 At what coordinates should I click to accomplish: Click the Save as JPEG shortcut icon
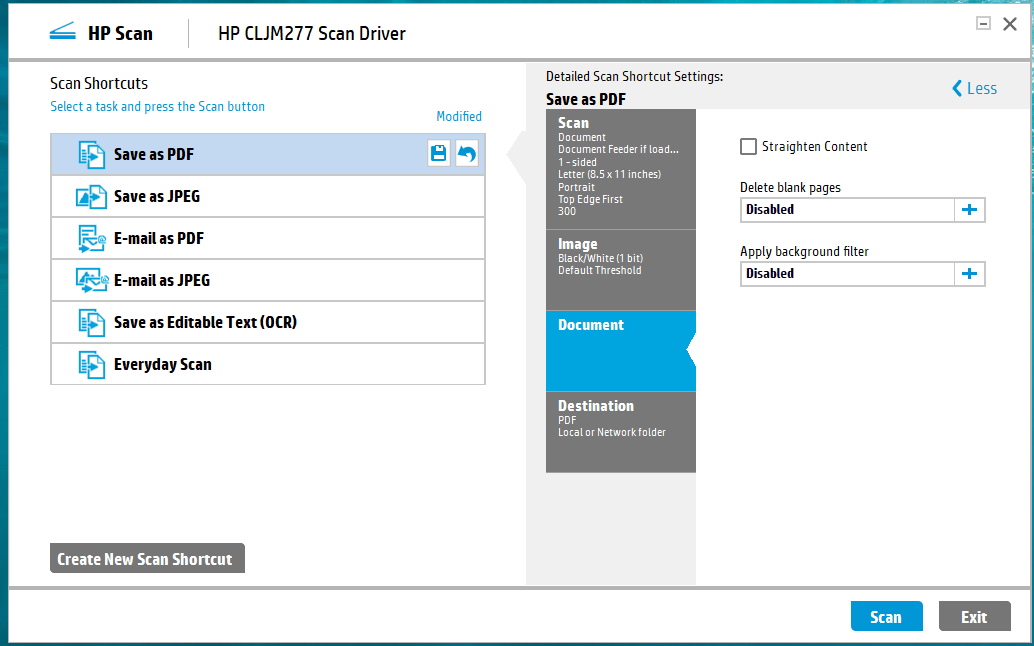tap(91, 197)
